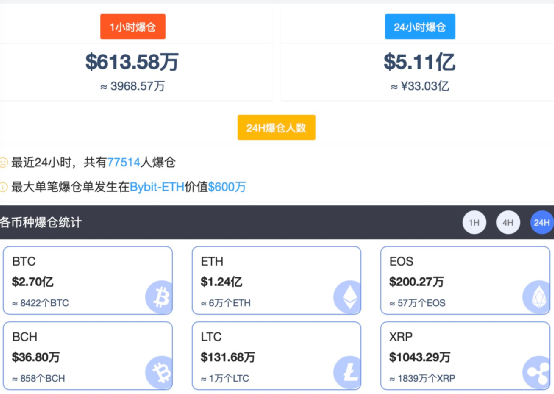The image size is (554, 394).
Task: Click the $1043.29万 XRP amount
Action: (420, 357)
